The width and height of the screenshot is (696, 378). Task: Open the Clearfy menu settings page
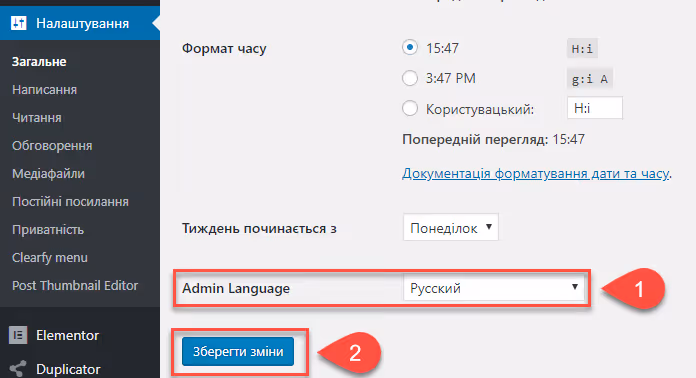pyautogui.click(x=50, y=257)
